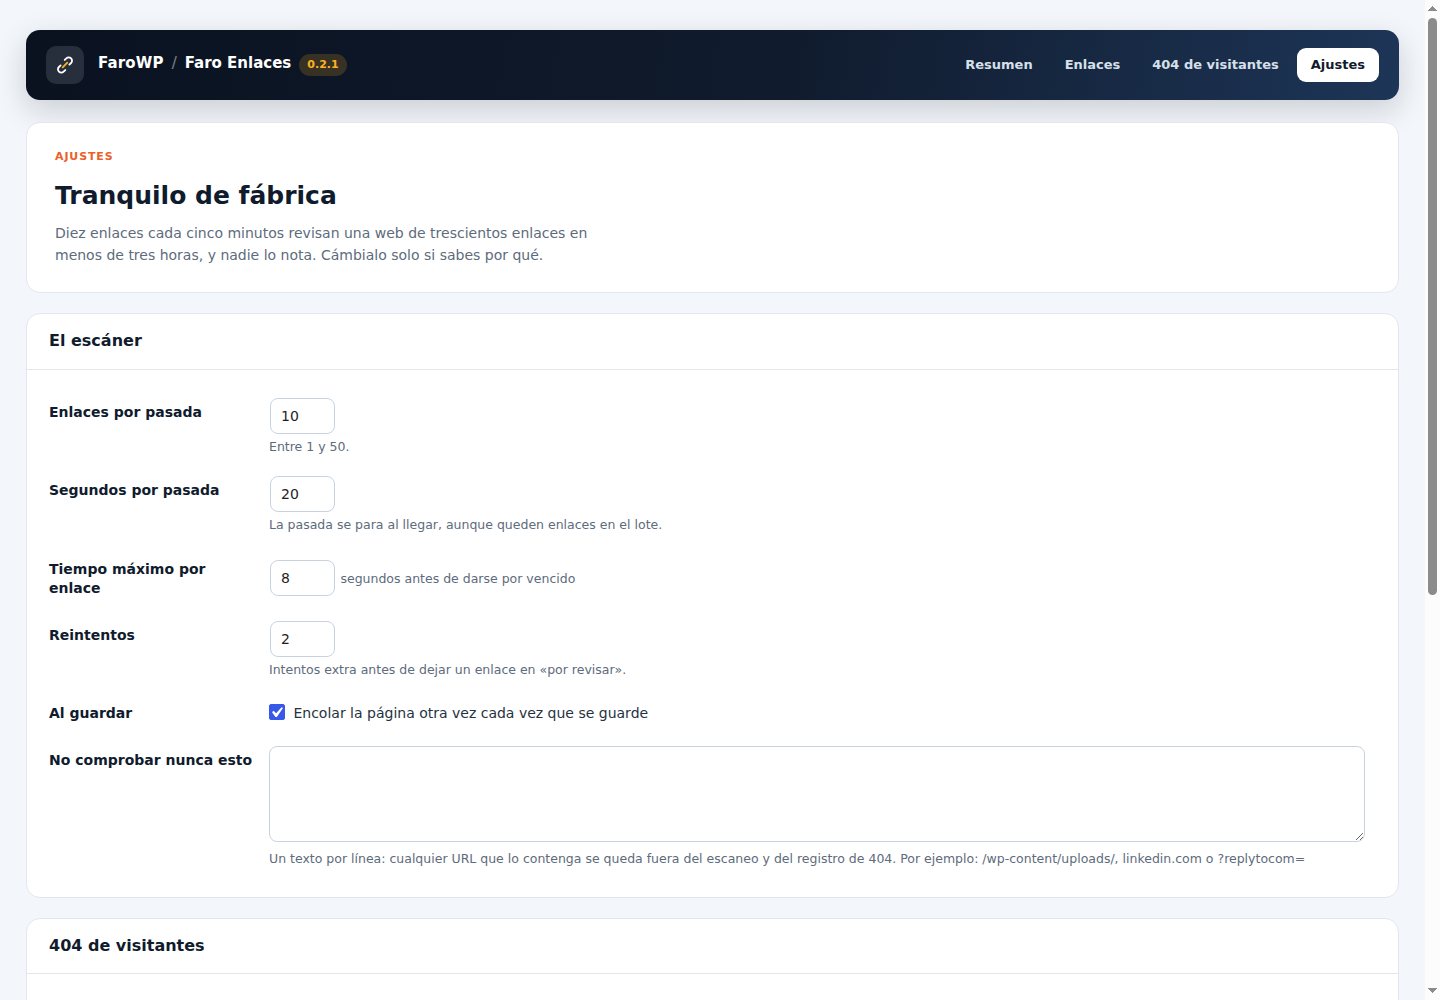Click the chain-link logo icon
Viewport: 1440px width, 1000px height.
point(65,65)
